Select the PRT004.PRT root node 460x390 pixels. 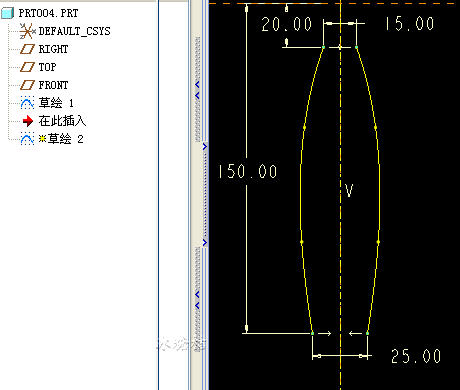pos(48,13)
